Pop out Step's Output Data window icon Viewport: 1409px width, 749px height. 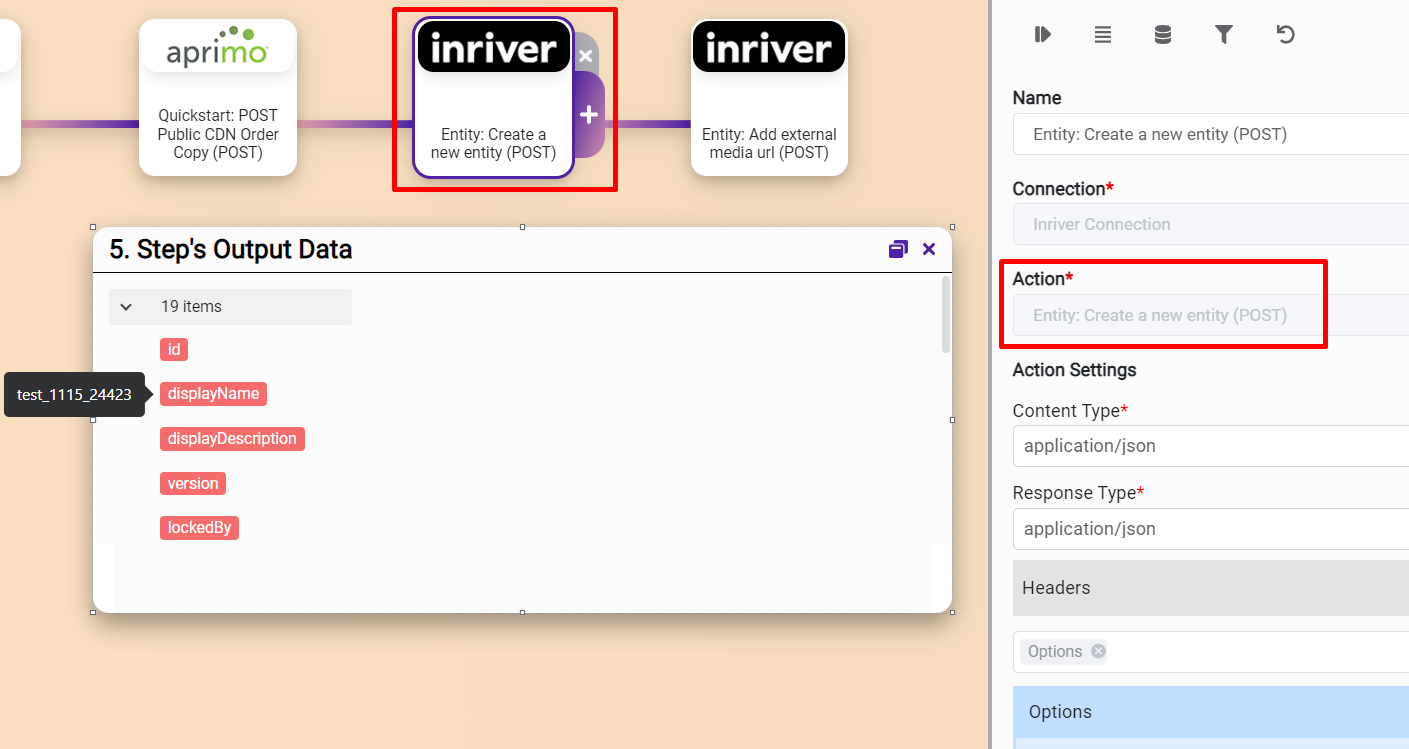[x=898, y=249]
